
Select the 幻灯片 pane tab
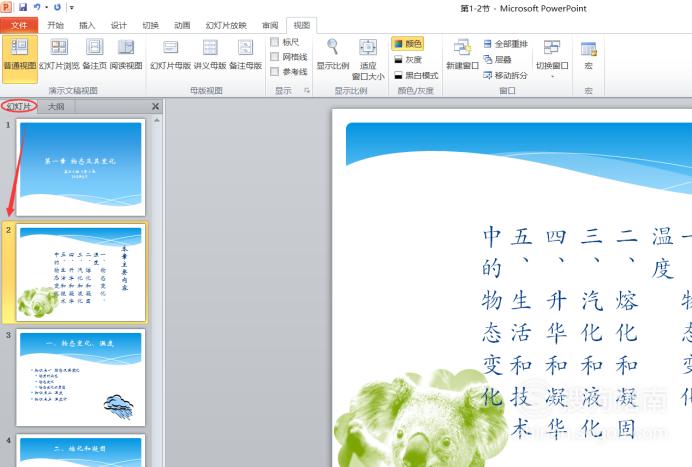coord(19,106)
